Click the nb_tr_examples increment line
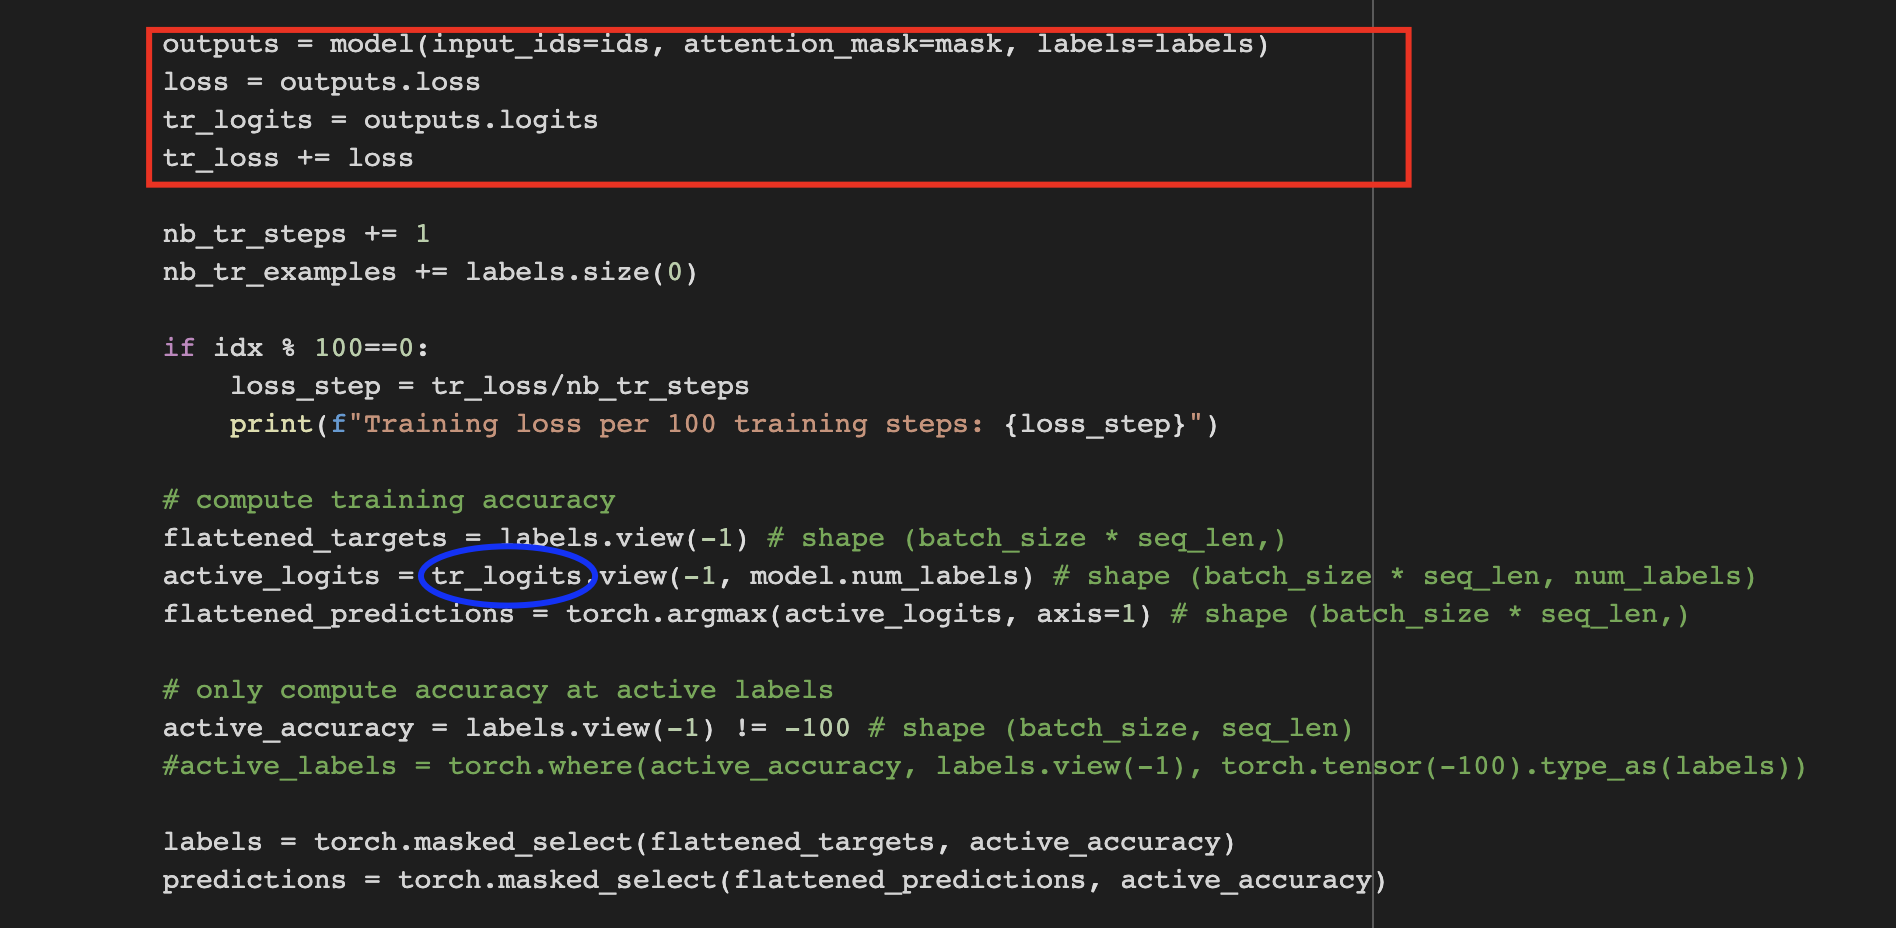The width and height of the screenshot is (1896, 928). tap(430, 271)
